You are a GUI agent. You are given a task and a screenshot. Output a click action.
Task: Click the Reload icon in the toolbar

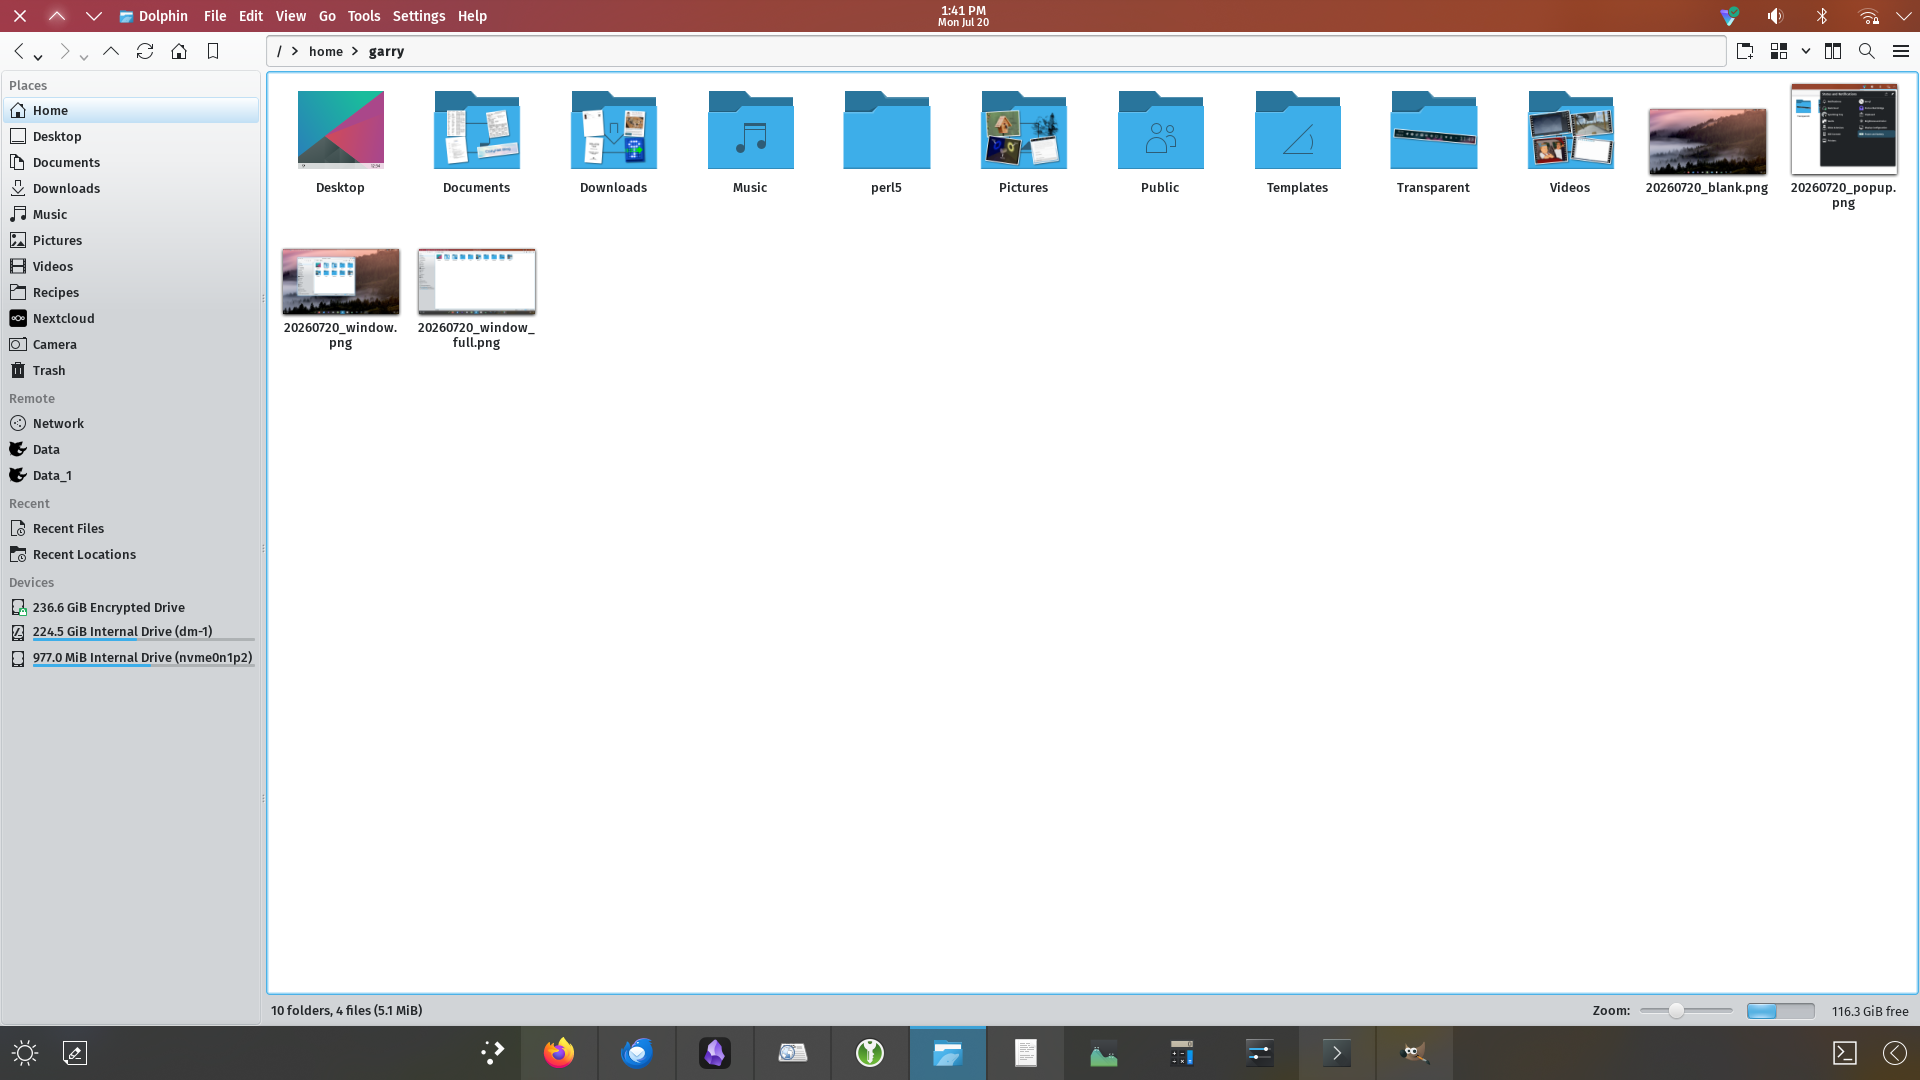point(145,51)
